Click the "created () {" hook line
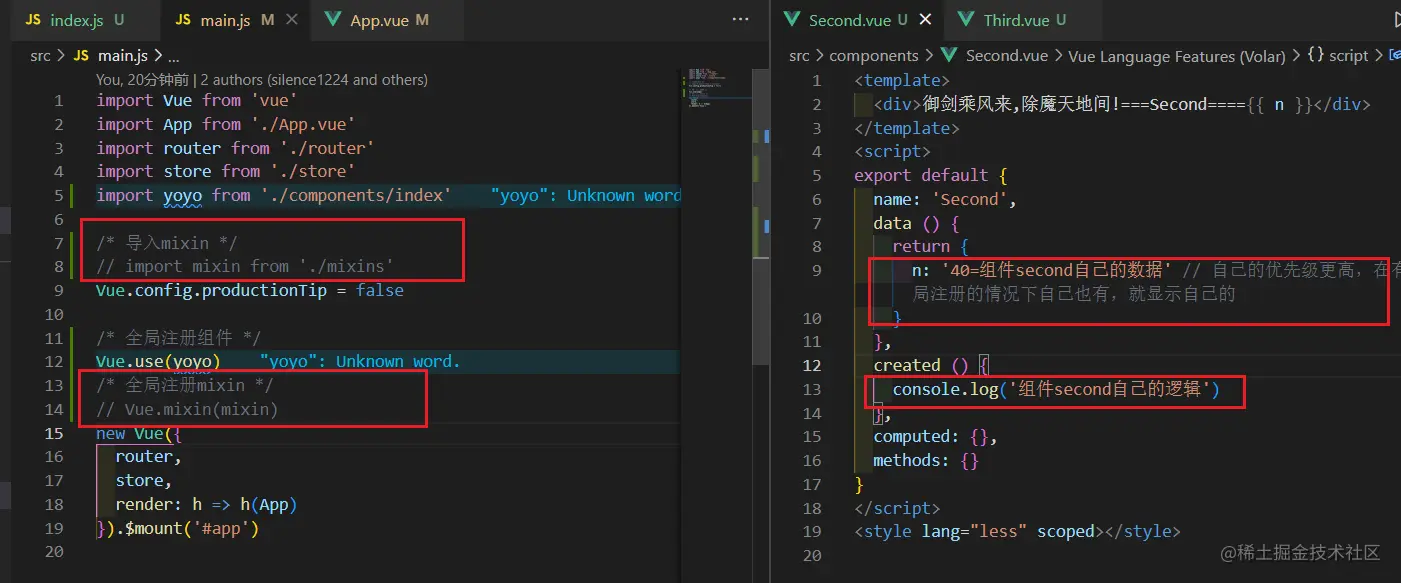The width and height of the screenshot is (1401, 583). 931,365
